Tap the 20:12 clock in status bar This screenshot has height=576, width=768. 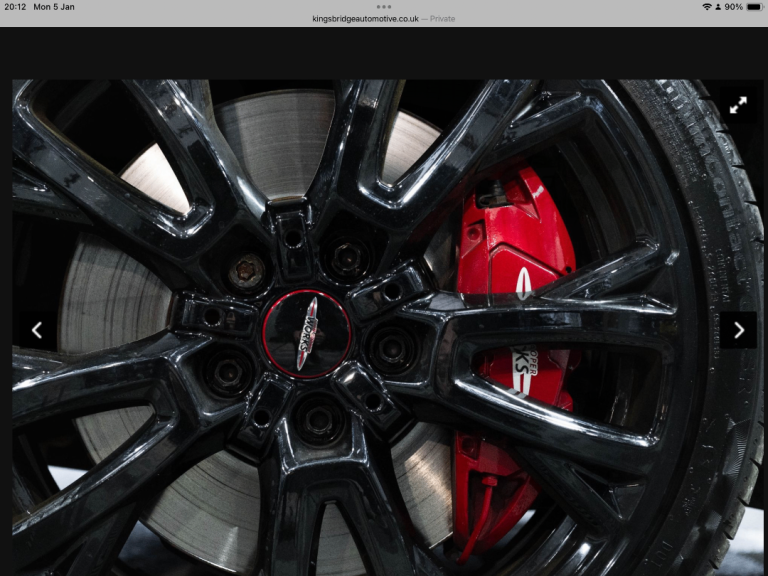click(x=16, y=7)
